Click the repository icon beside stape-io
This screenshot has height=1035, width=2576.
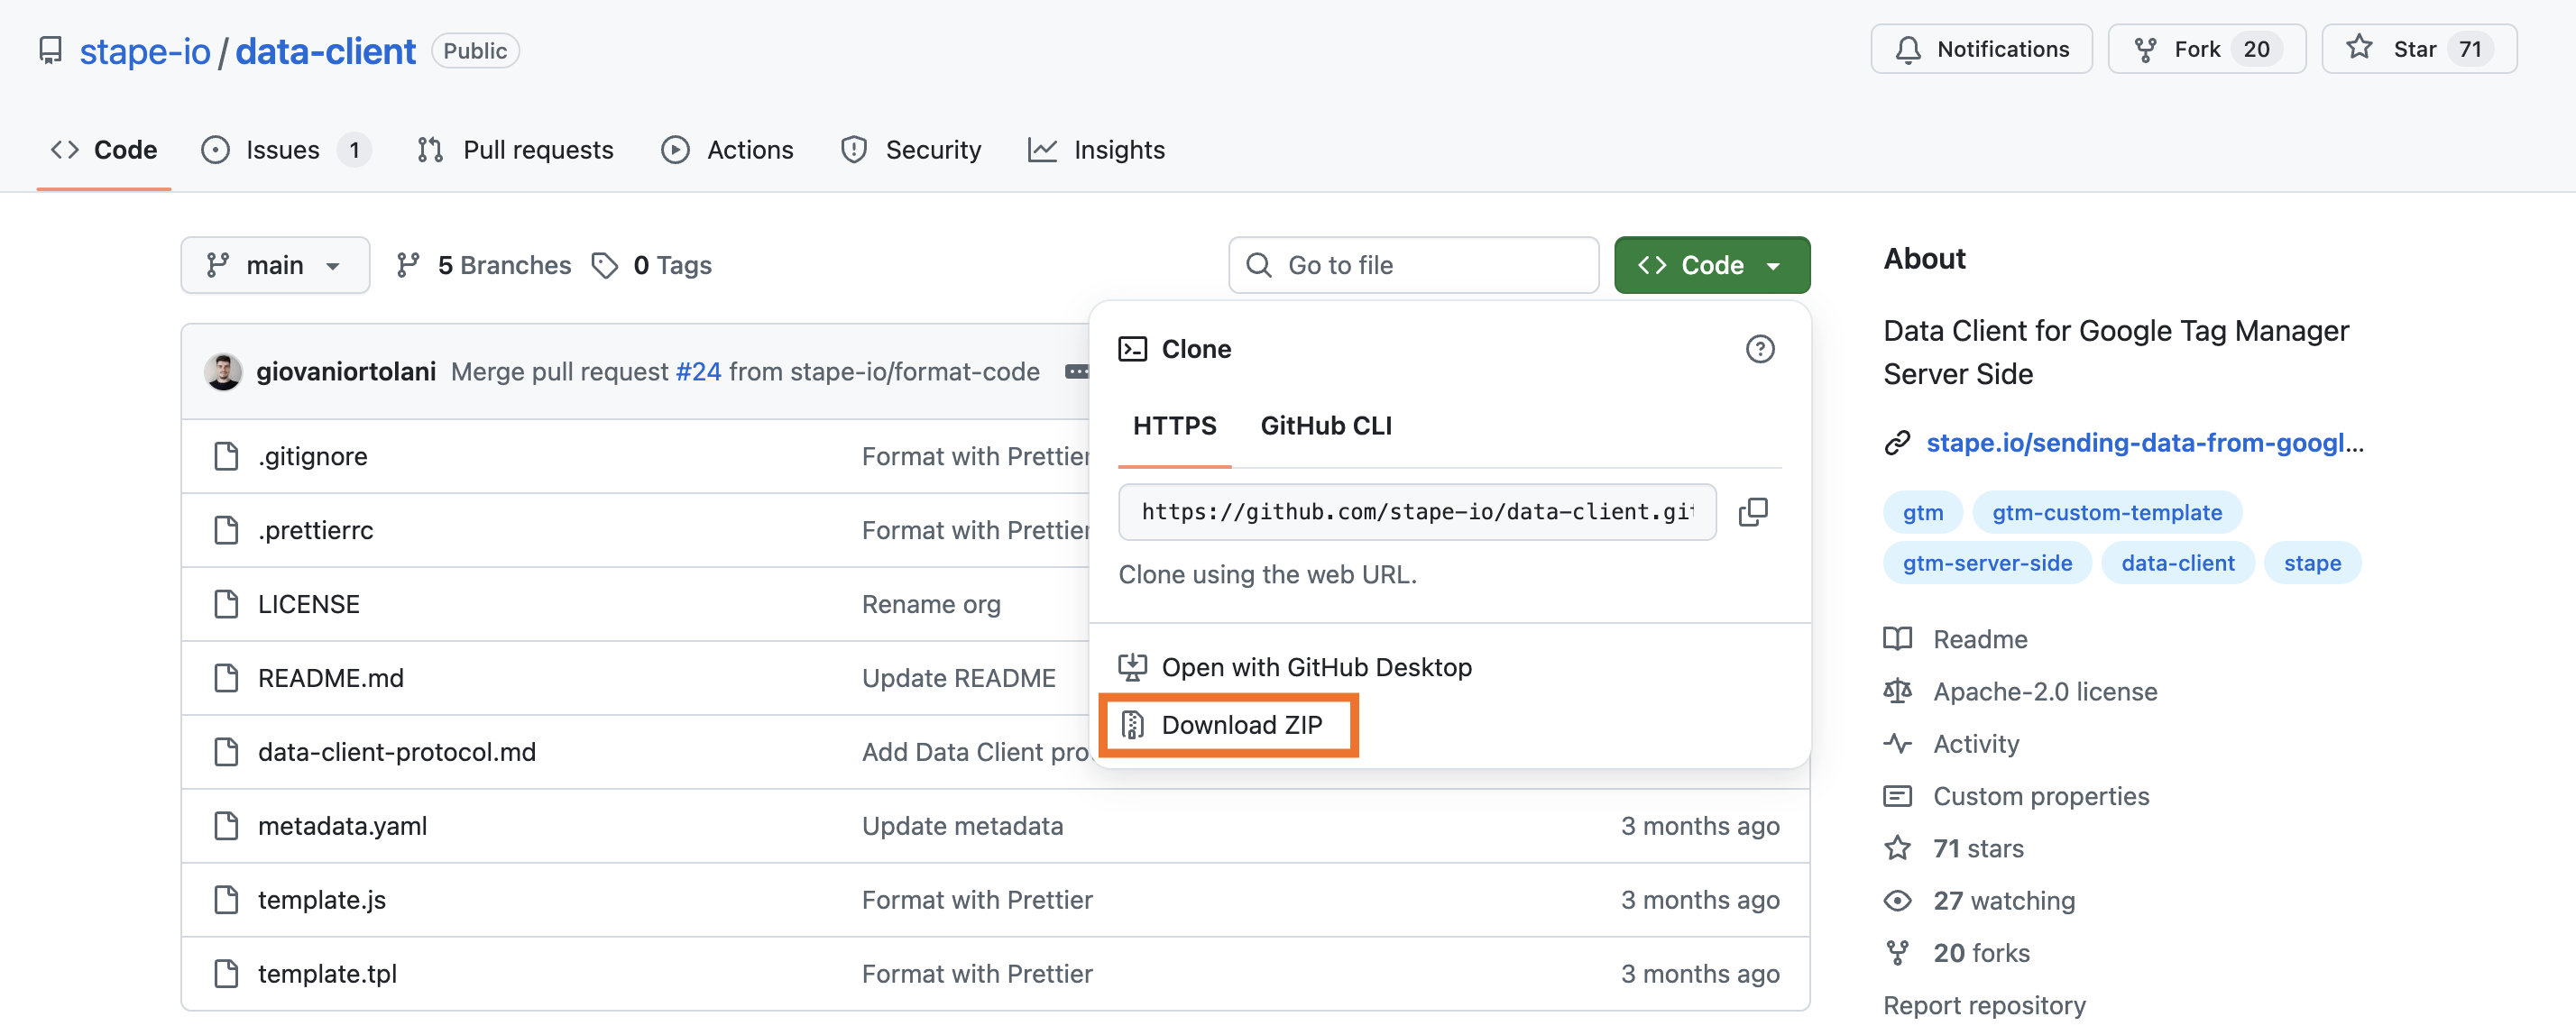point(50,50)
